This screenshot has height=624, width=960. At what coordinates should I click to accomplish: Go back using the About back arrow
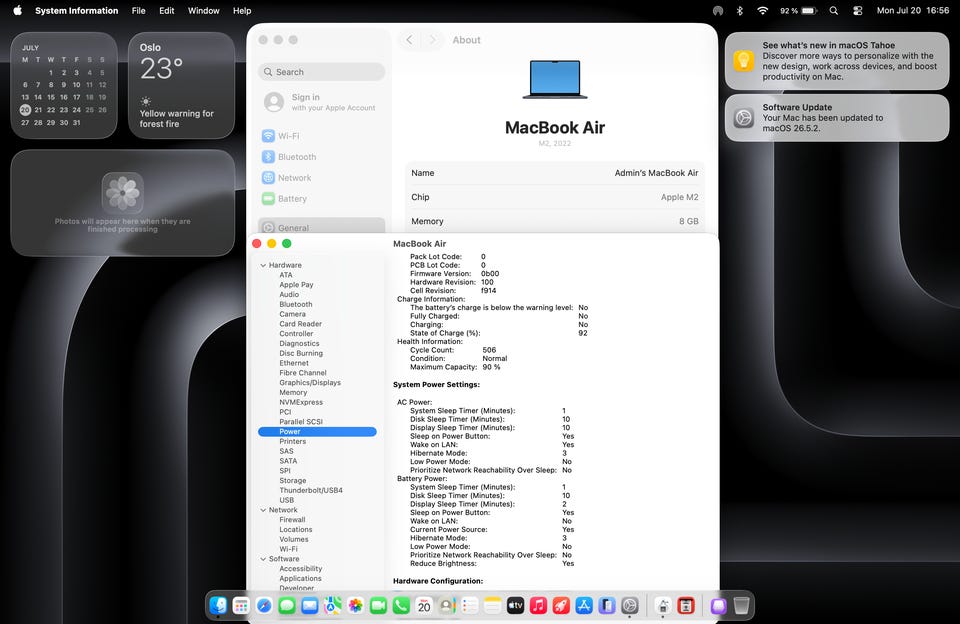point(409,40)
